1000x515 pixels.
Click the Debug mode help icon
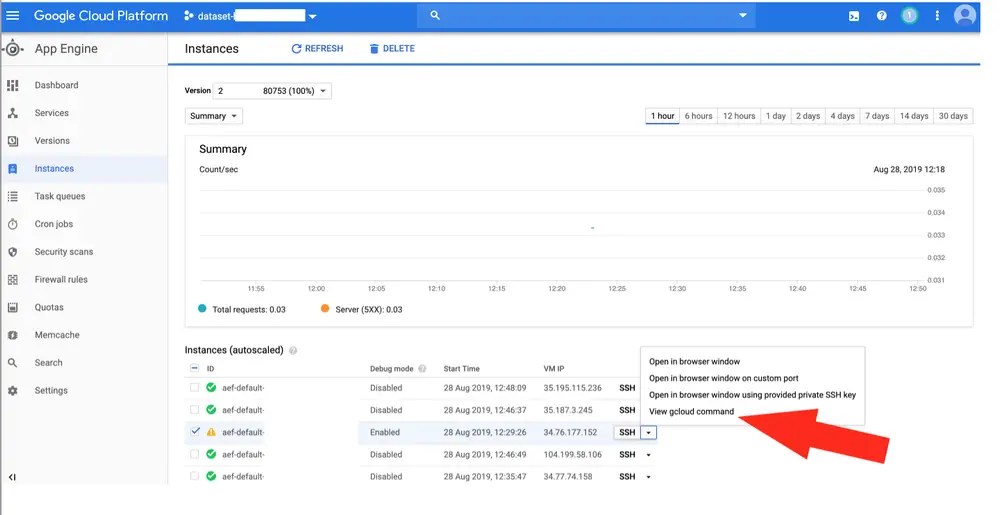click(x=422, y=368)
